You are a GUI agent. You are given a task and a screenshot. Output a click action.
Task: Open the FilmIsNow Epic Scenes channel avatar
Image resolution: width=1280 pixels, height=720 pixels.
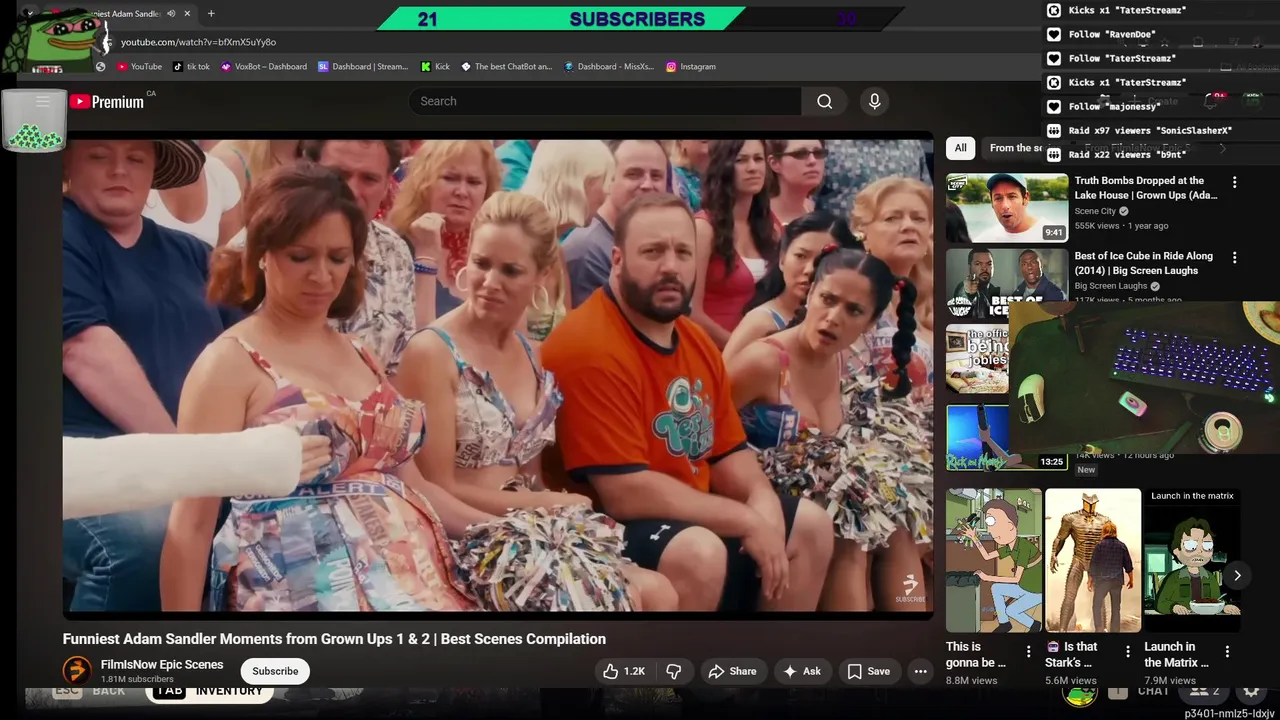click(x=77, y=671)
